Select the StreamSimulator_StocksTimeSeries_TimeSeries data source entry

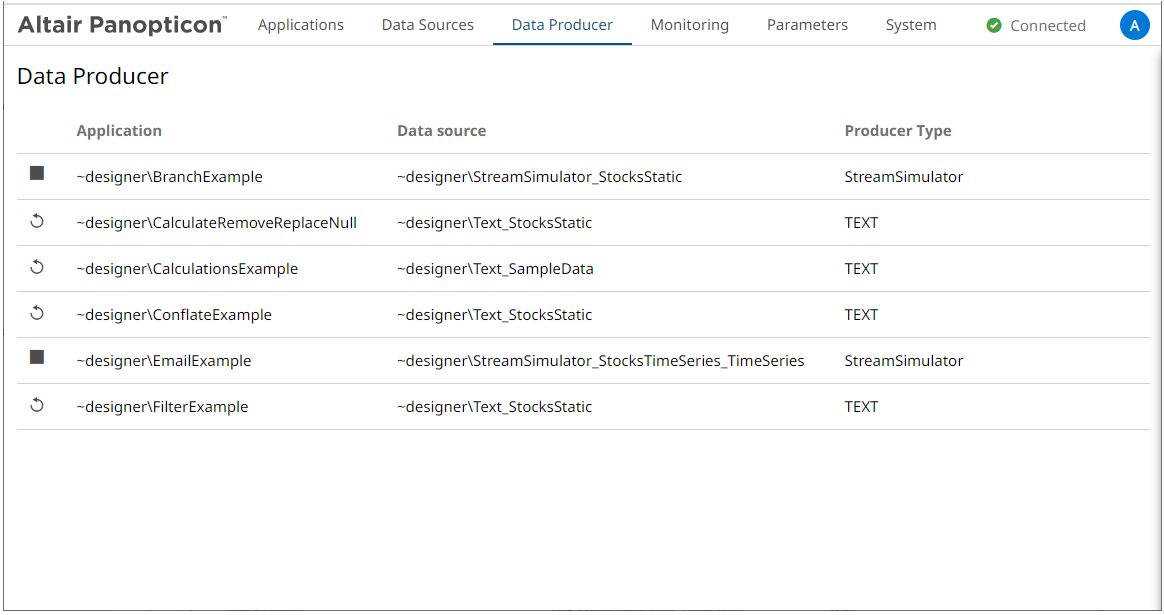pos(600,361)
